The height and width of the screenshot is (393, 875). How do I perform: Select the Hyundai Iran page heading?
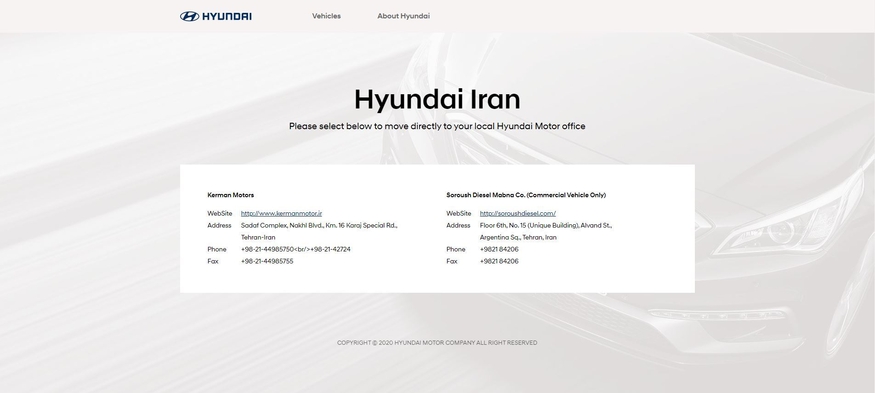[438, 99]
